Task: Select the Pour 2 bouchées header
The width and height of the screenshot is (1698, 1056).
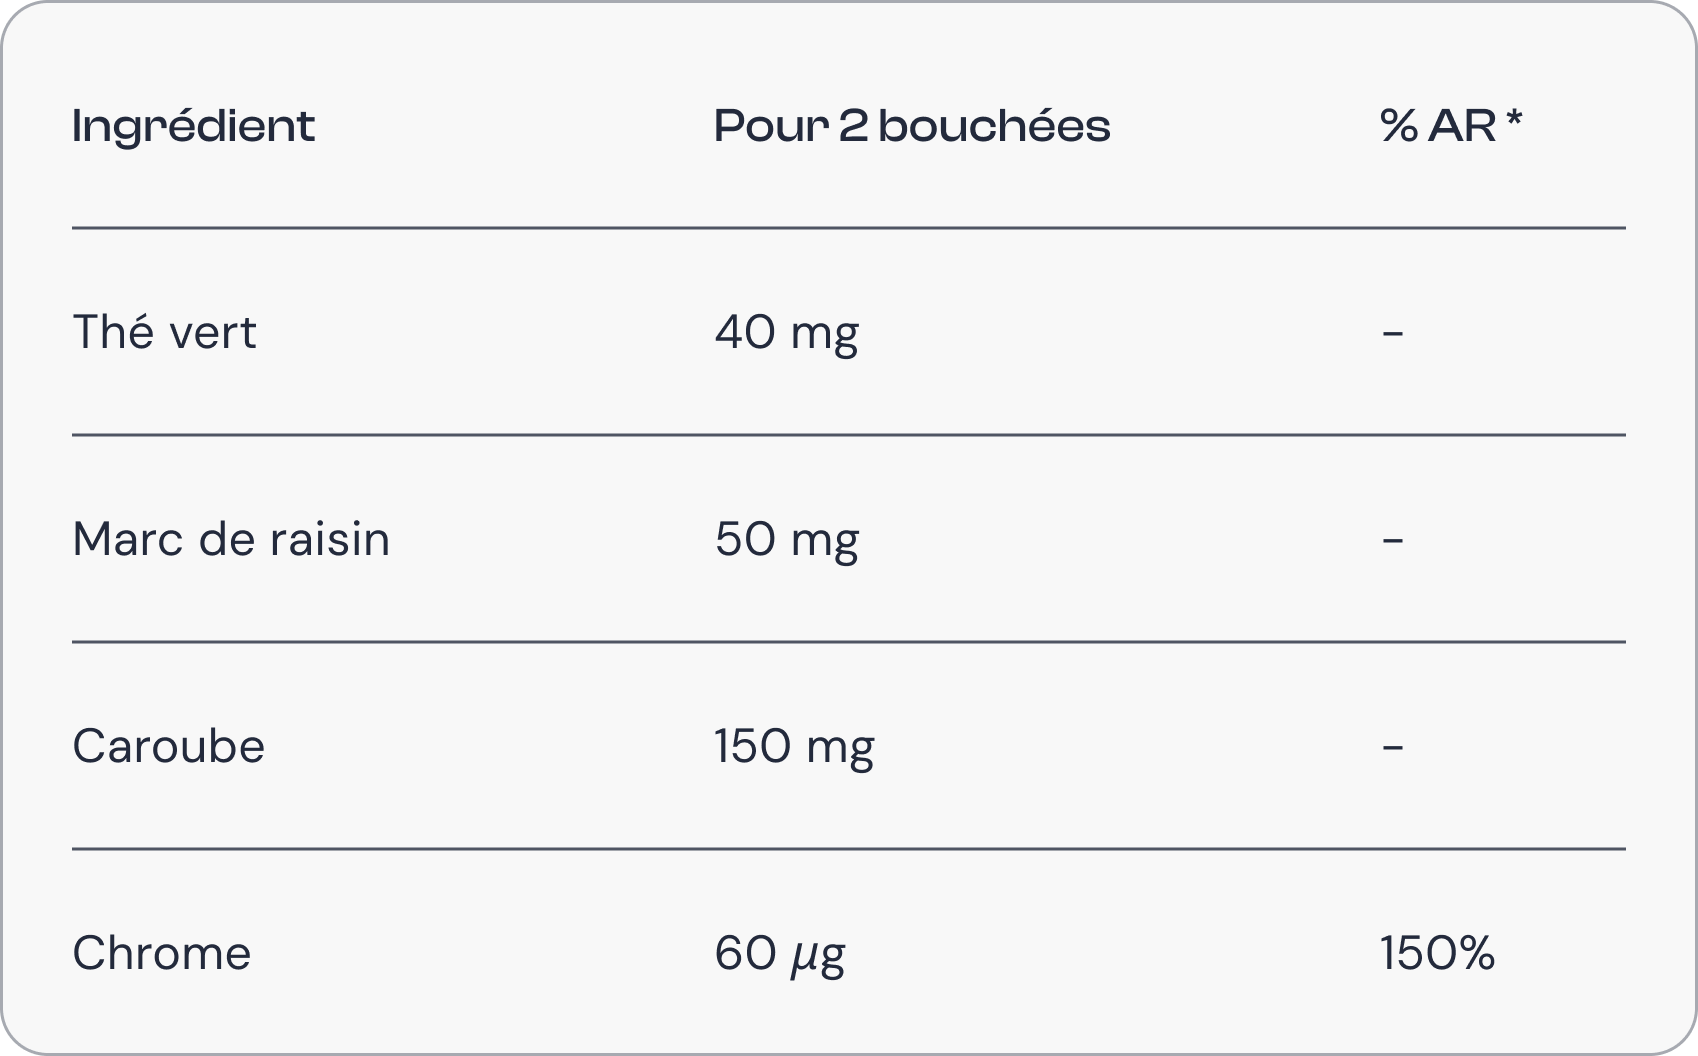Action: pos(911,127)
